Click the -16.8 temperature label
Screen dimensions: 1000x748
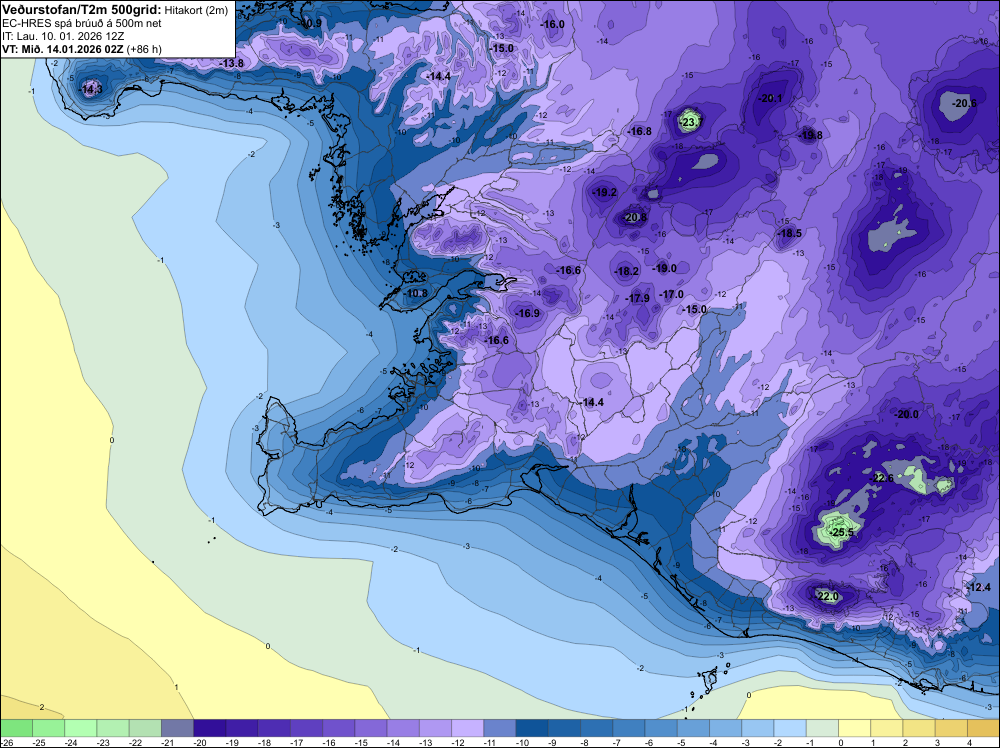[639, 131]
